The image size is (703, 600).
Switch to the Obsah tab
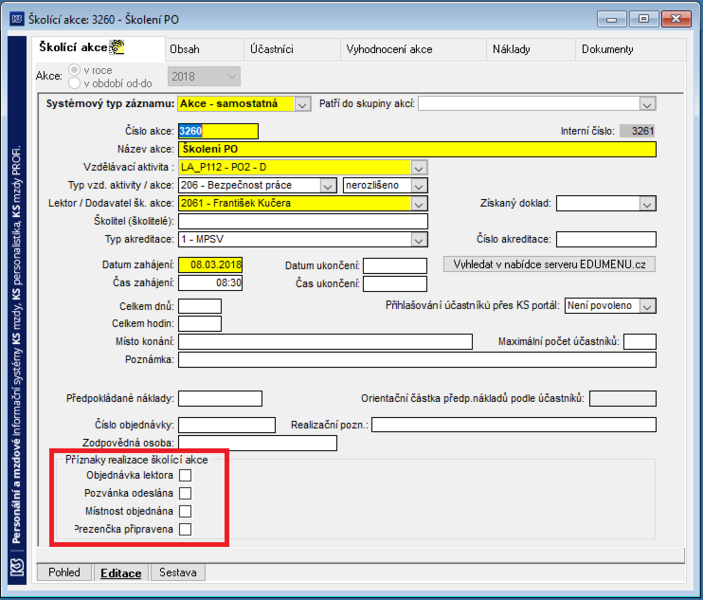[x=204, y=49]
